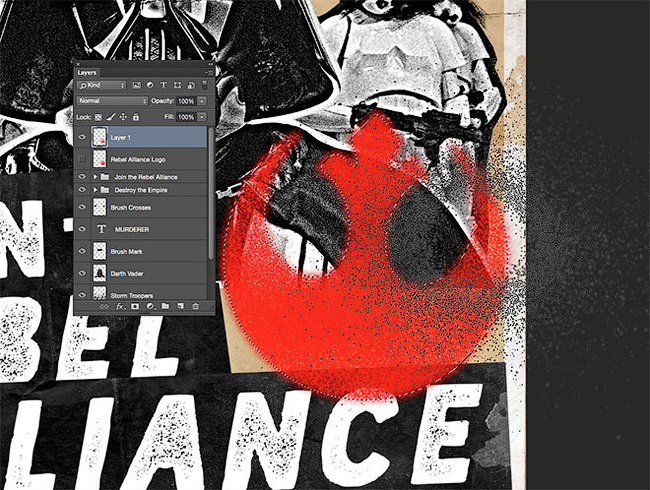Viewport: 650px width, 490px height.
Task: Select the Storm Troopers layer name
Action: [132, 296]
